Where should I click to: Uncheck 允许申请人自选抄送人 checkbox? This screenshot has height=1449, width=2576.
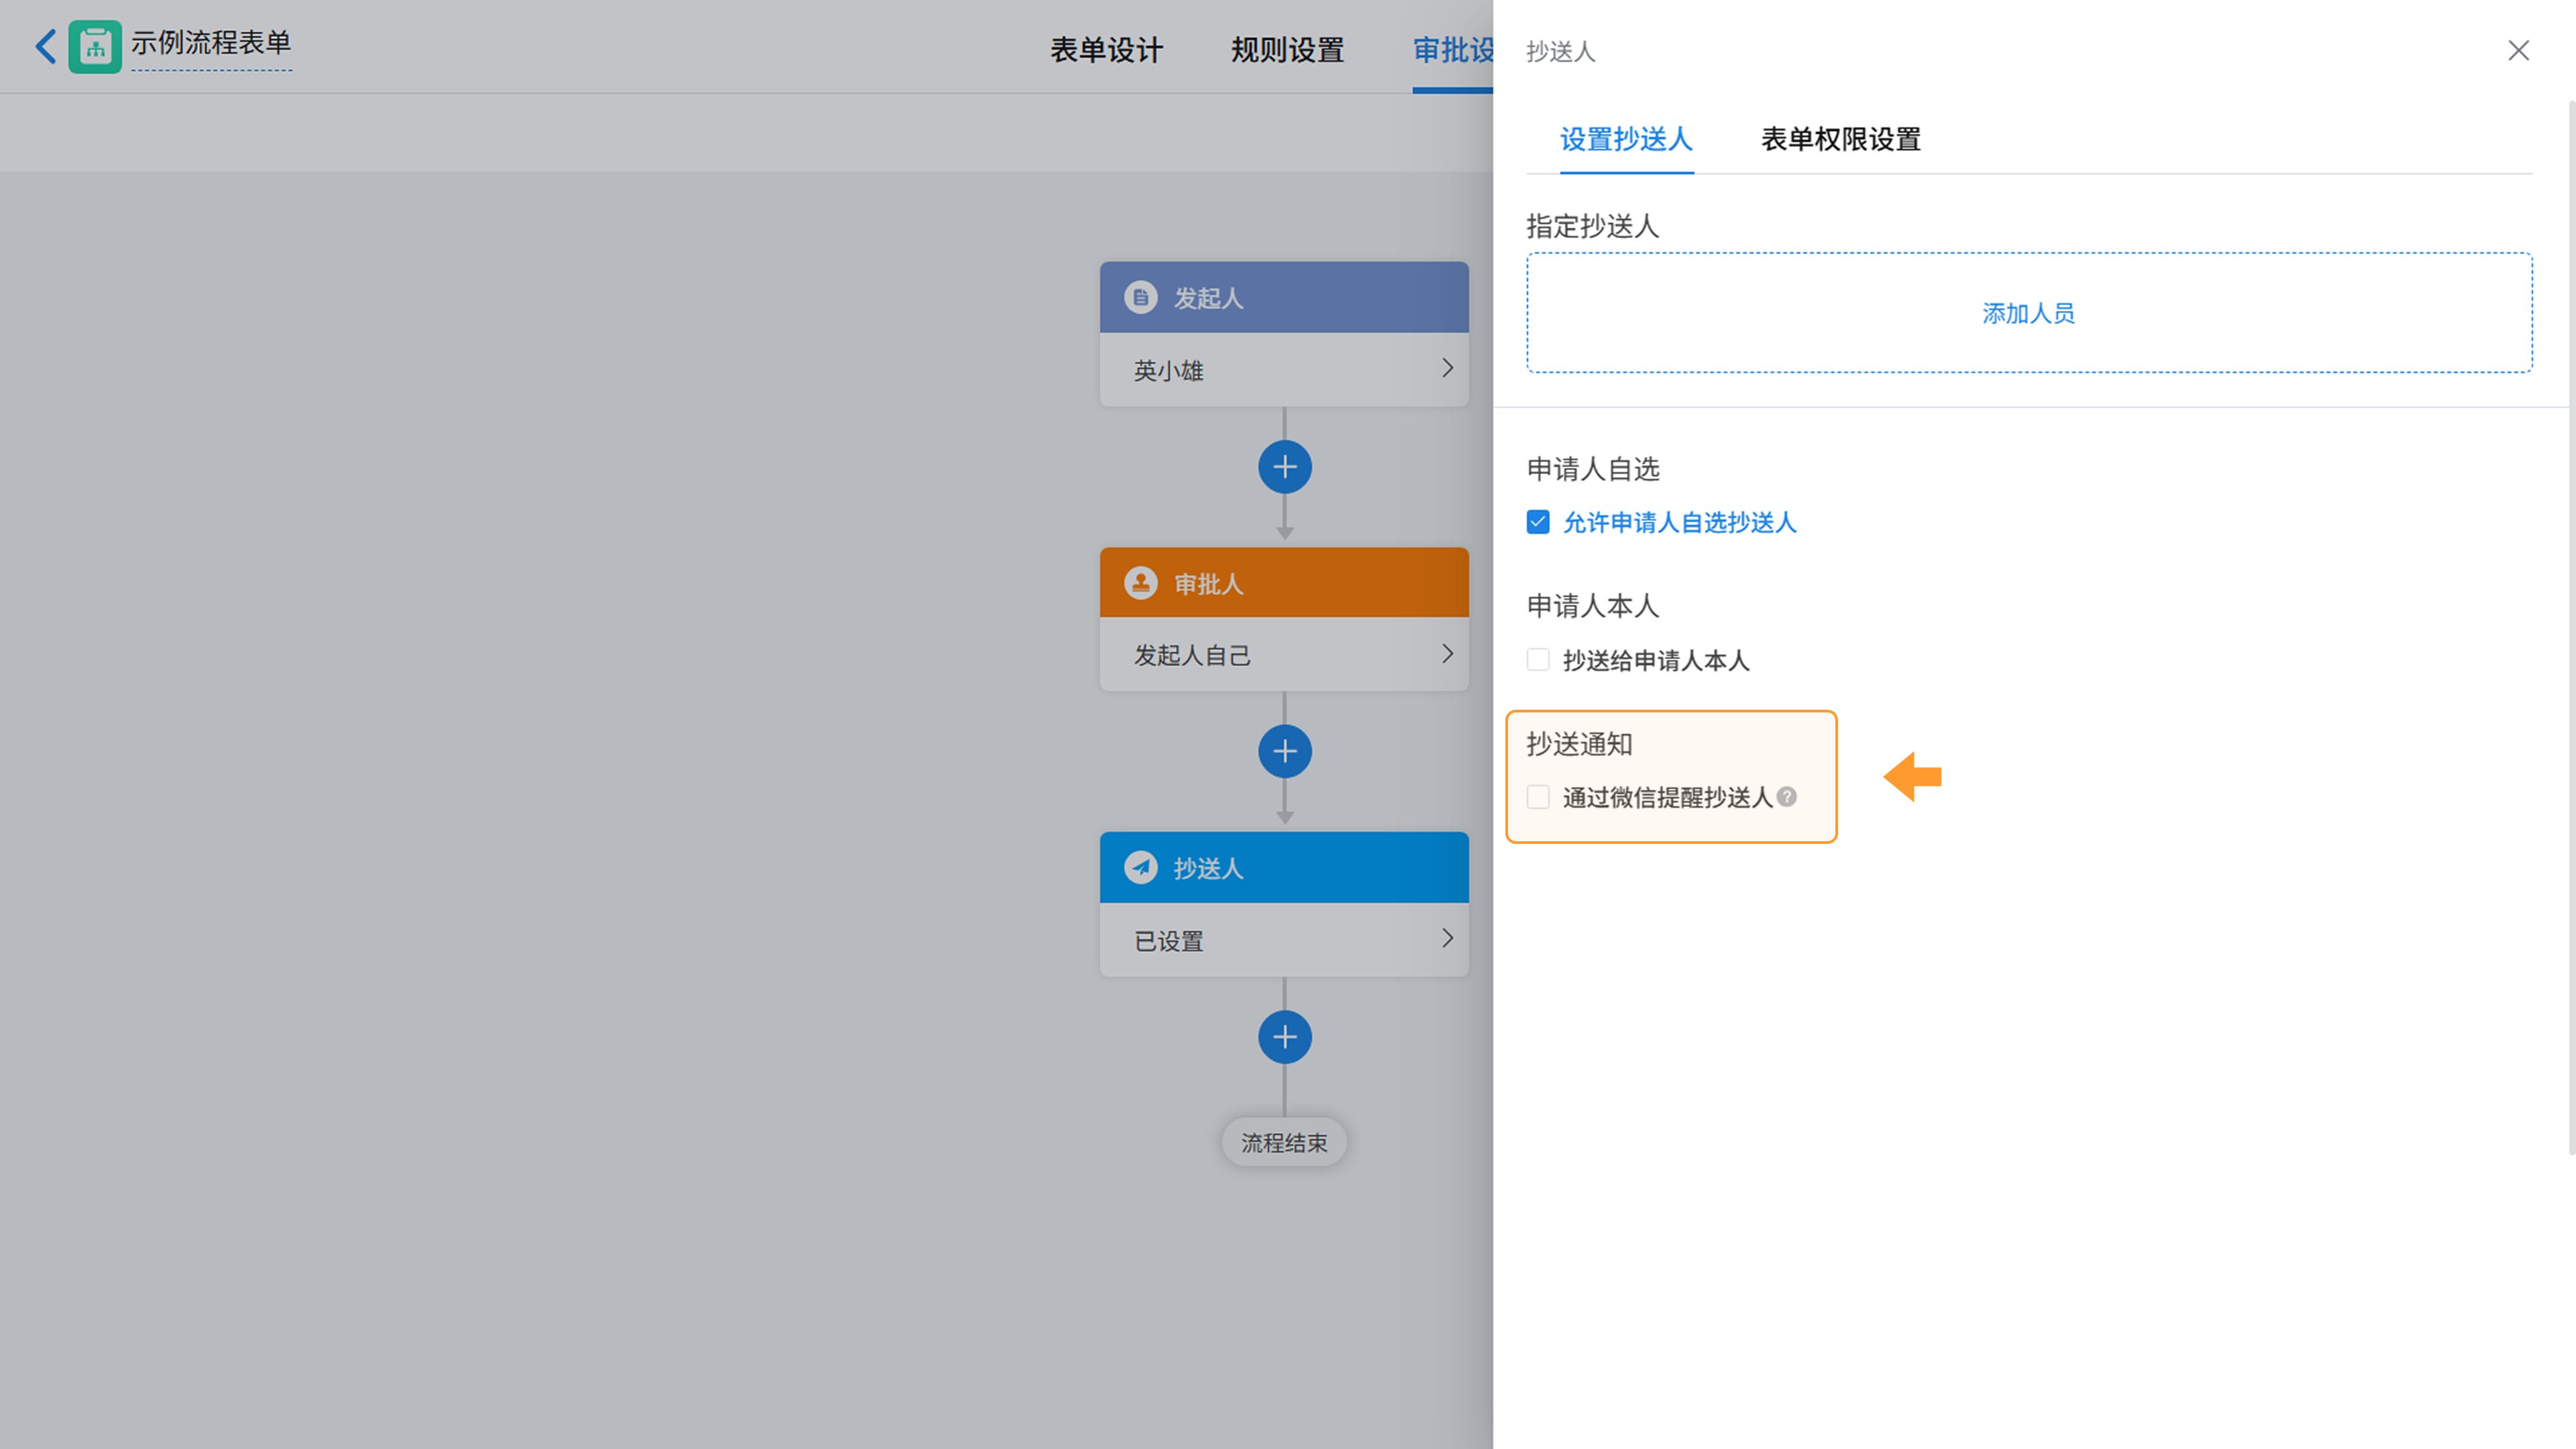tap(1538, 522)
